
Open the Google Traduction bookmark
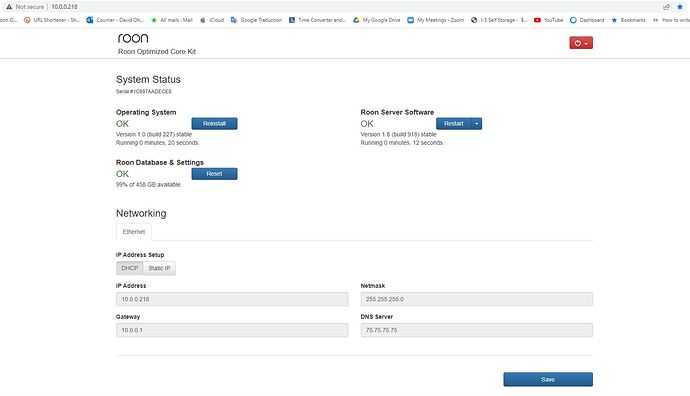click(257, 20)
